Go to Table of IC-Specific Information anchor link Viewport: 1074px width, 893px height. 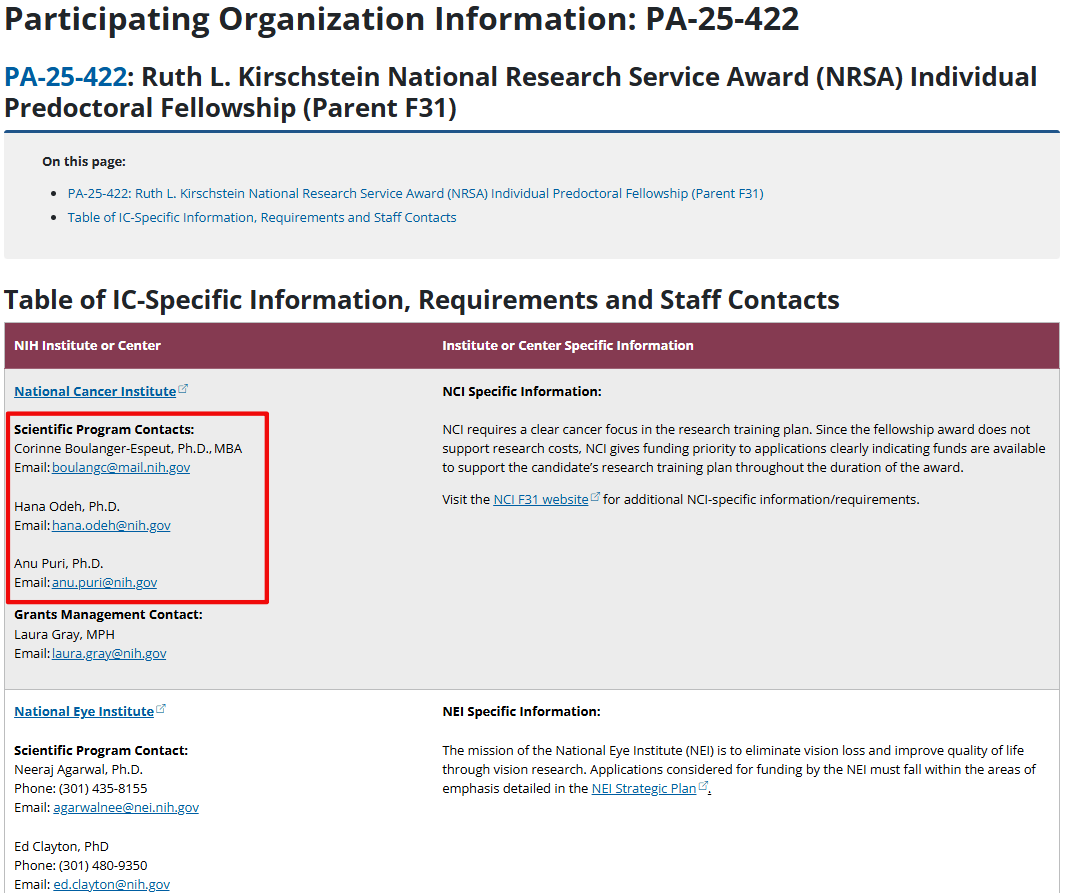pos(261,217)
